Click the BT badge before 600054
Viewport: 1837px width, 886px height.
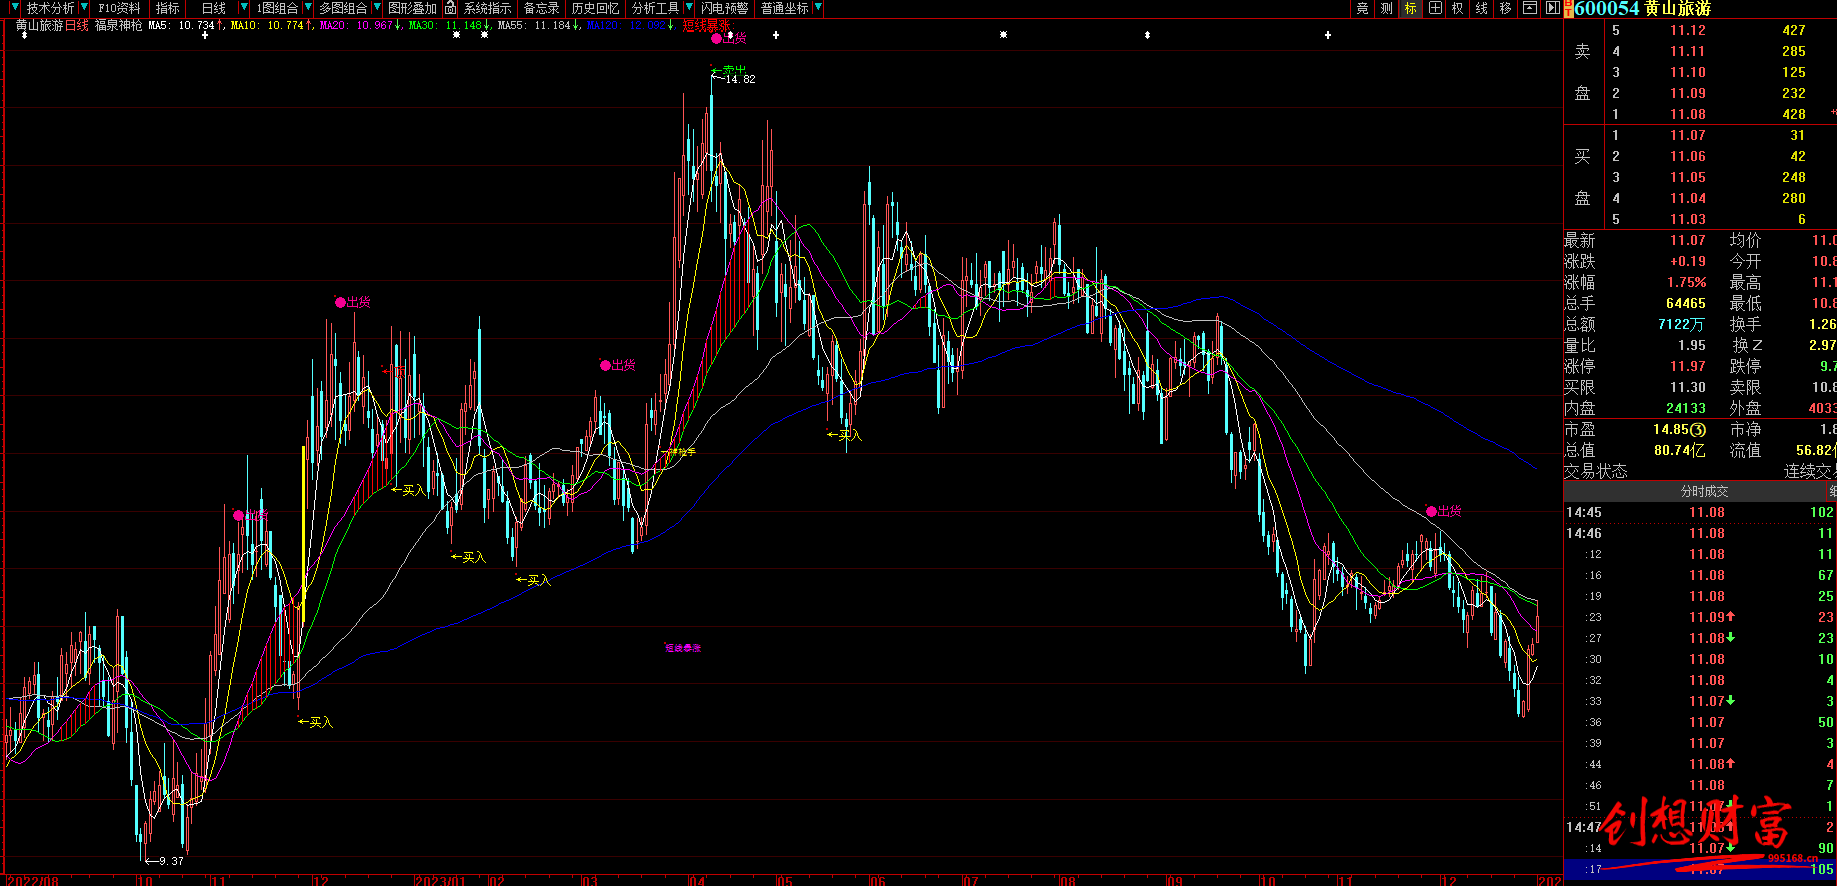(1569, 8)
